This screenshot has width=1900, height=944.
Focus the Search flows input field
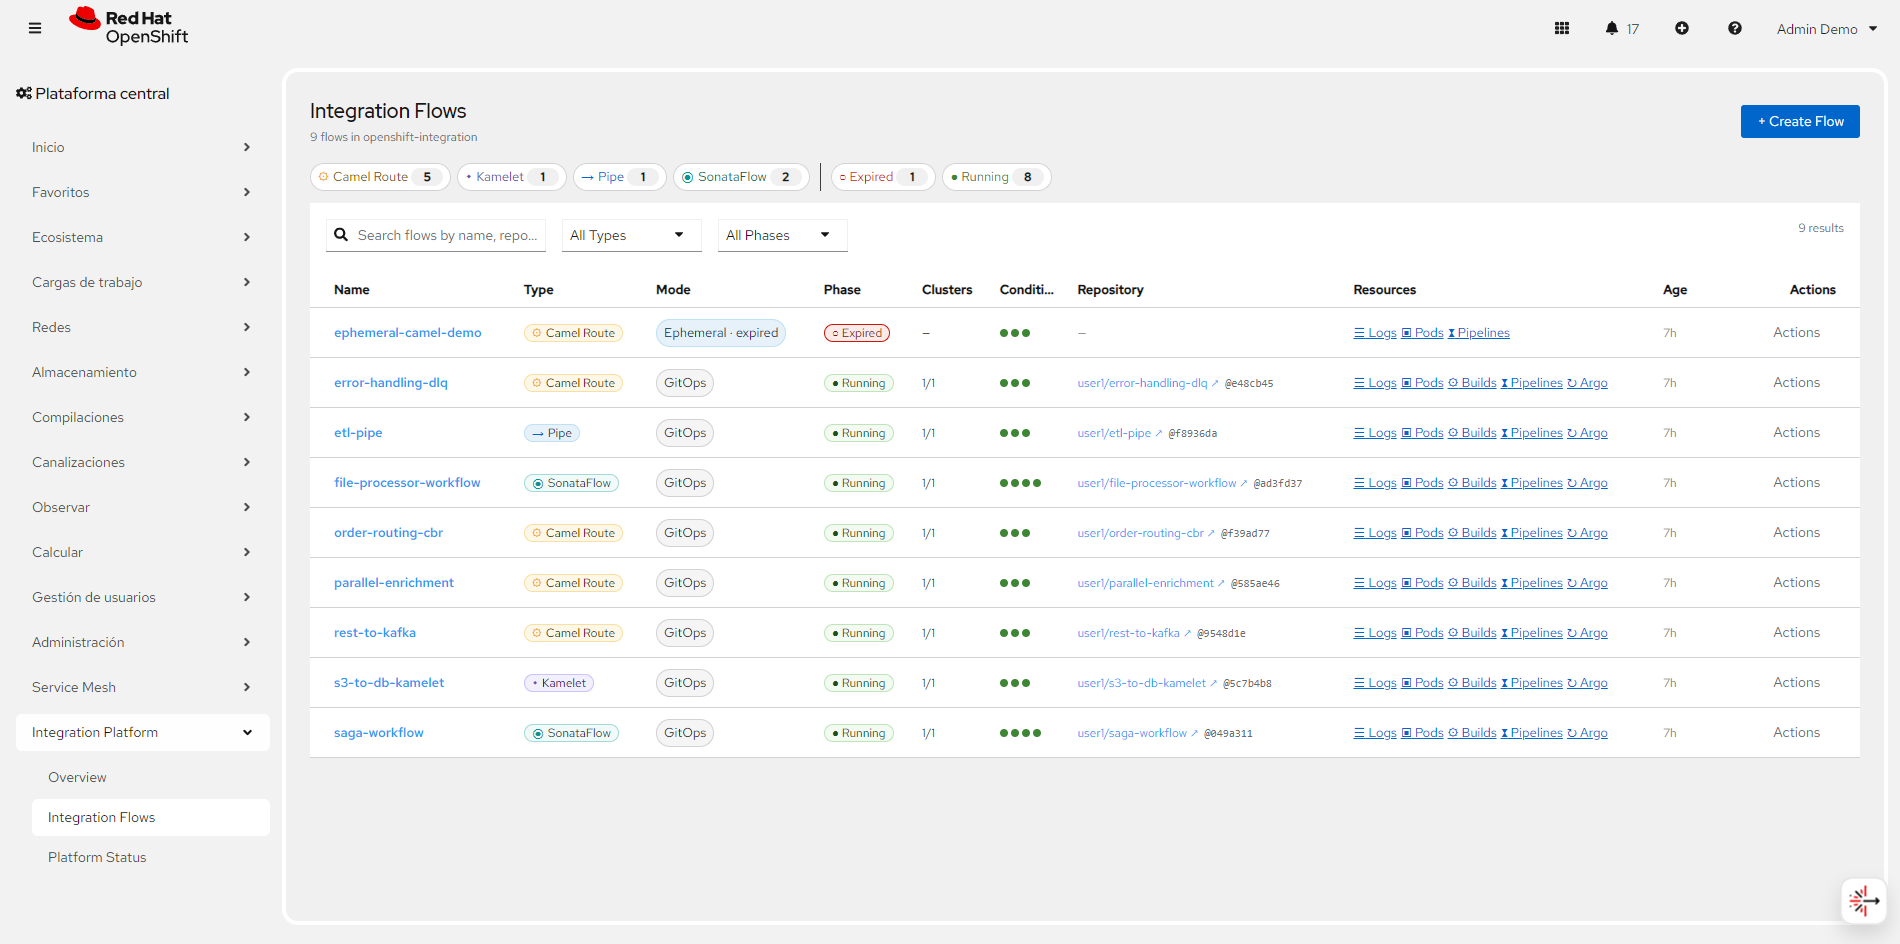pyautogui.click(x=436, y=235)
